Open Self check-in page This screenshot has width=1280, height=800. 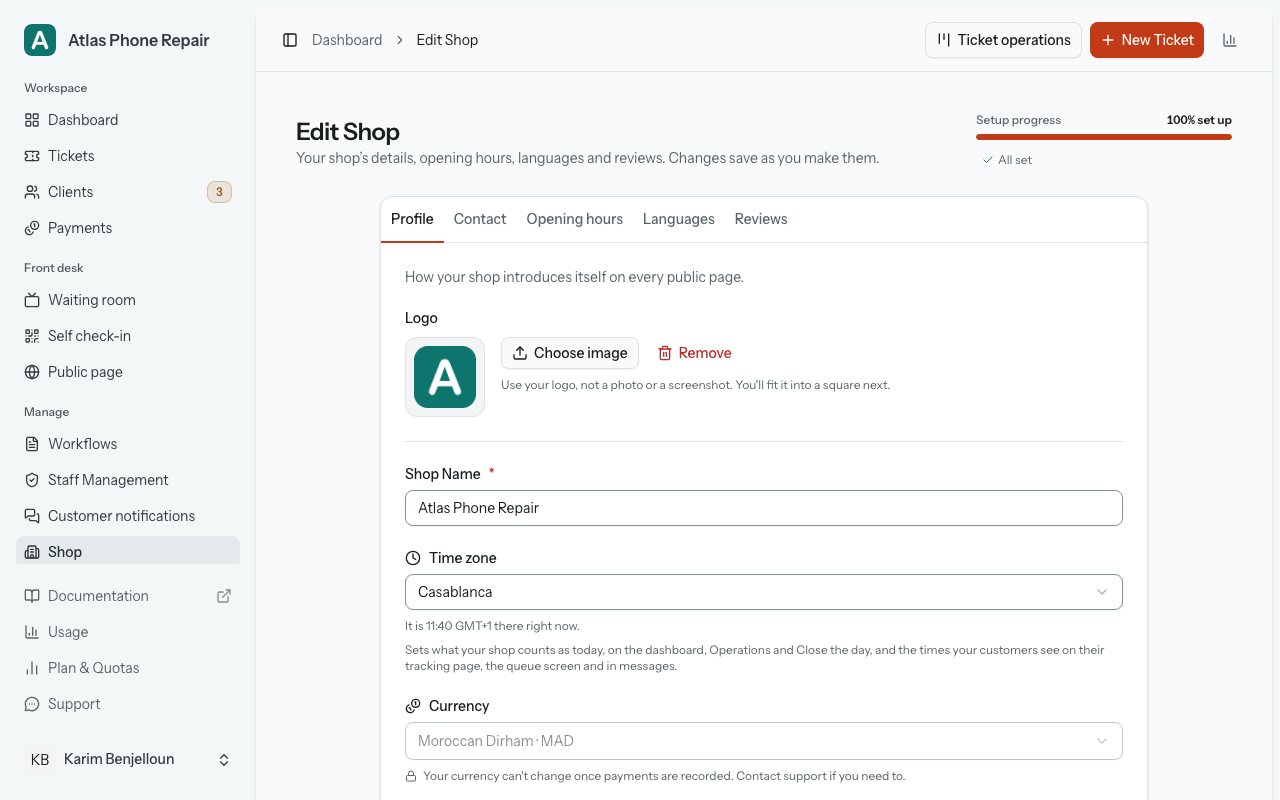(x=128, y=336)
